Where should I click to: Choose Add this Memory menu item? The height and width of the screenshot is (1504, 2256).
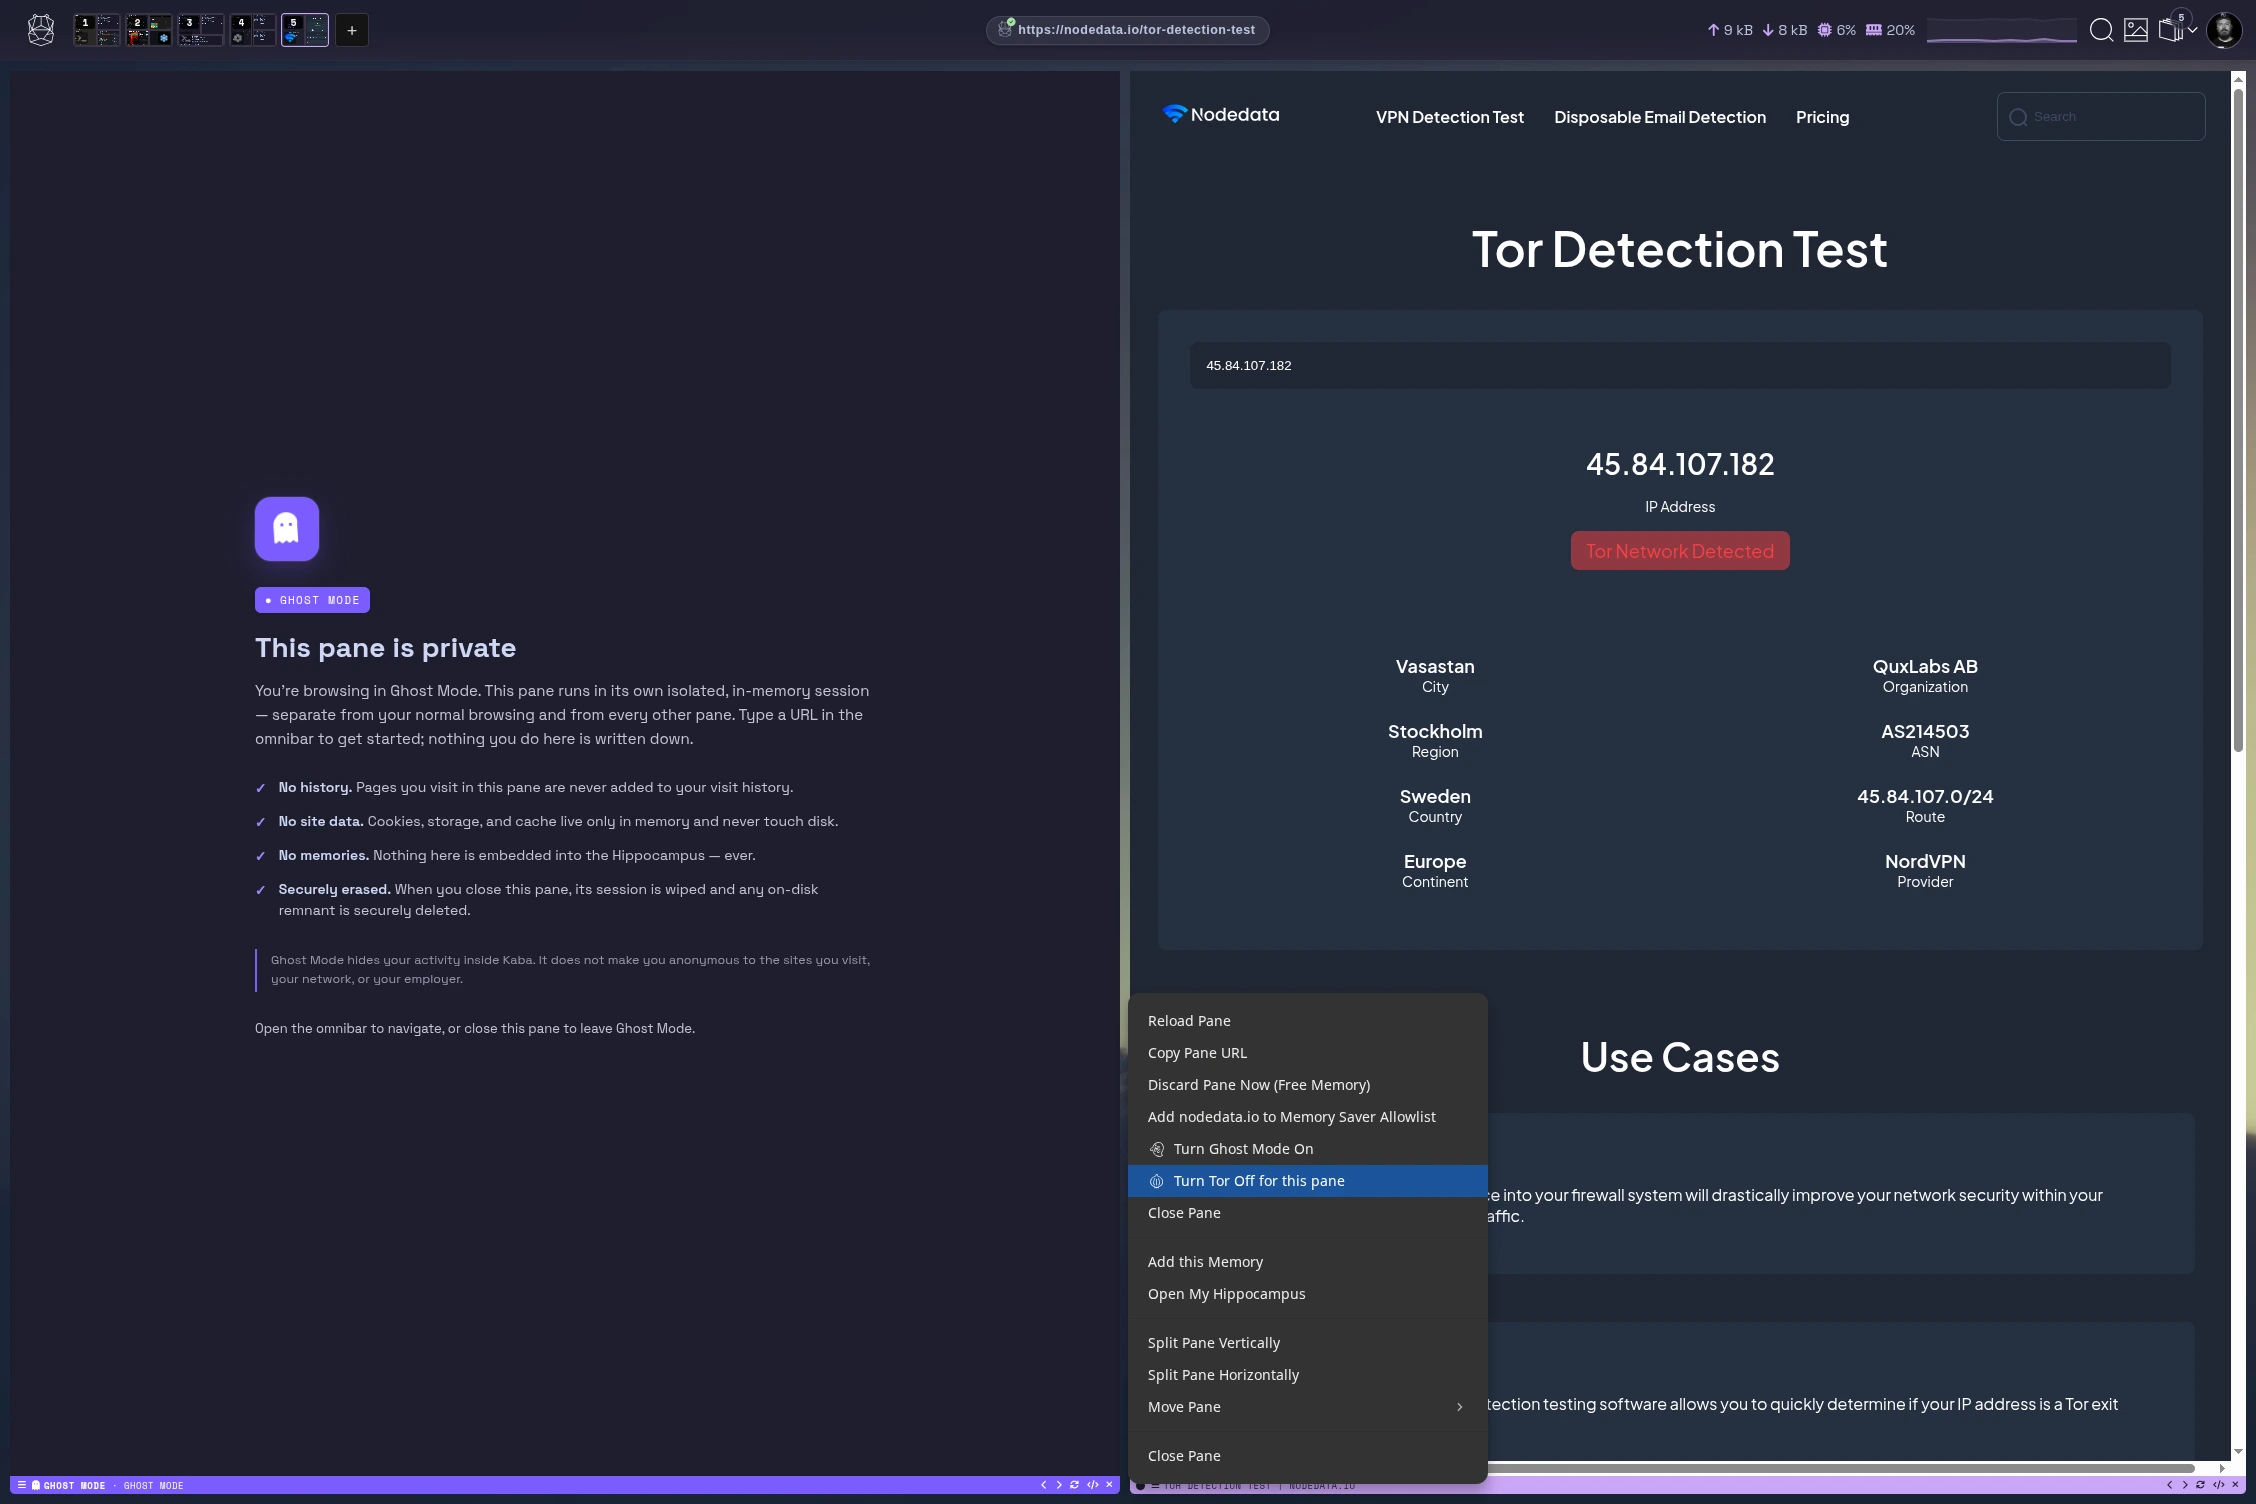[x=1308, y=1262]
